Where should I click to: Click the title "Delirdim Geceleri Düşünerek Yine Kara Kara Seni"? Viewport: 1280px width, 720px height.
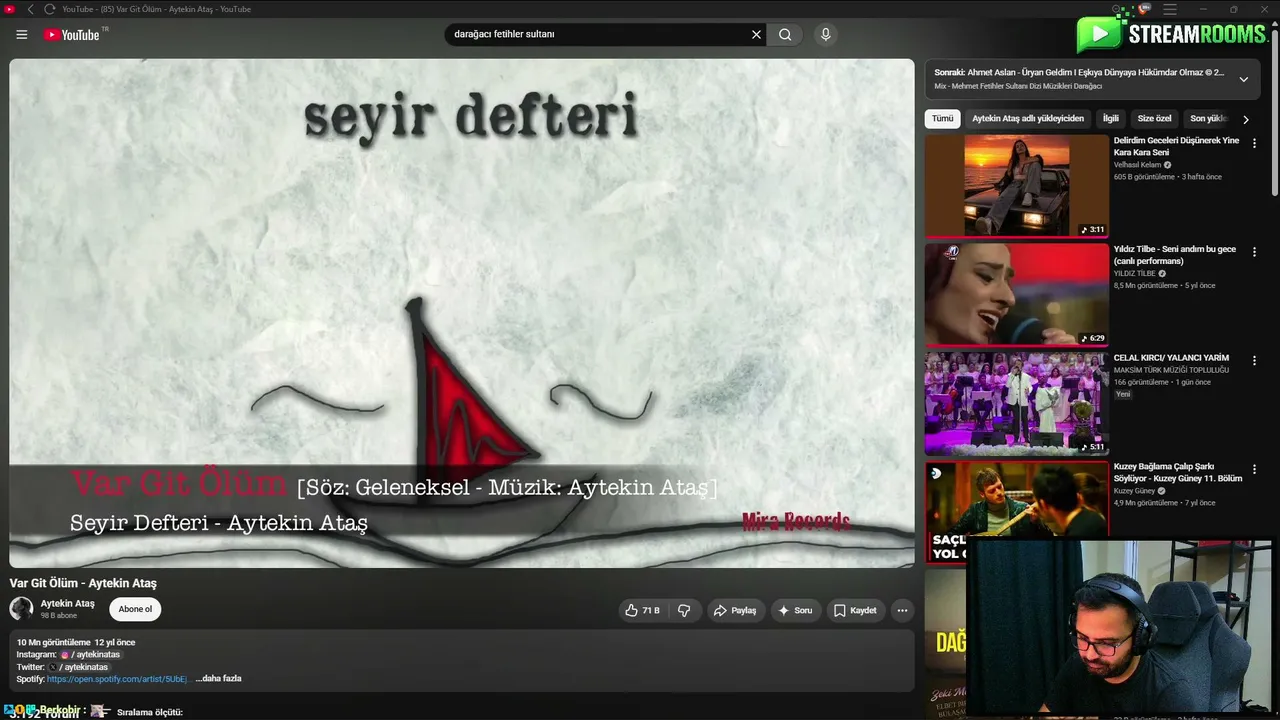(1176, 146)
